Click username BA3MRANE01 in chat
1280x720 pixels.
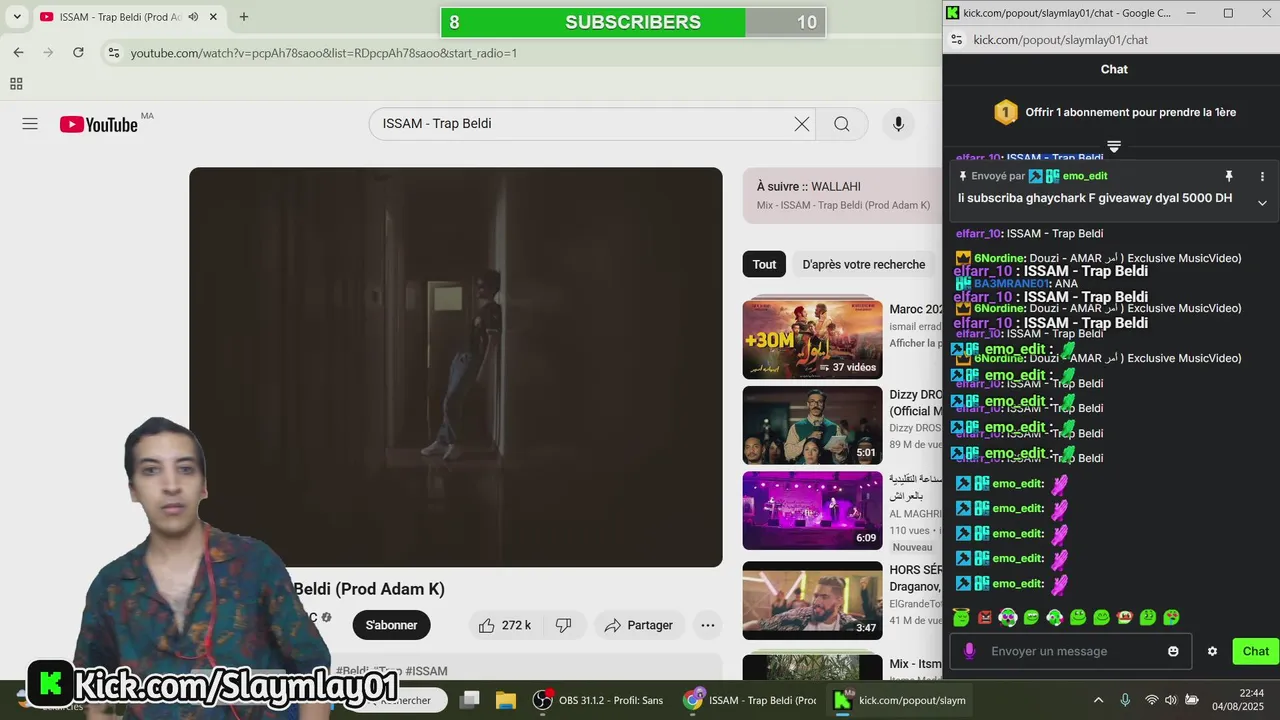point(1011,283)
